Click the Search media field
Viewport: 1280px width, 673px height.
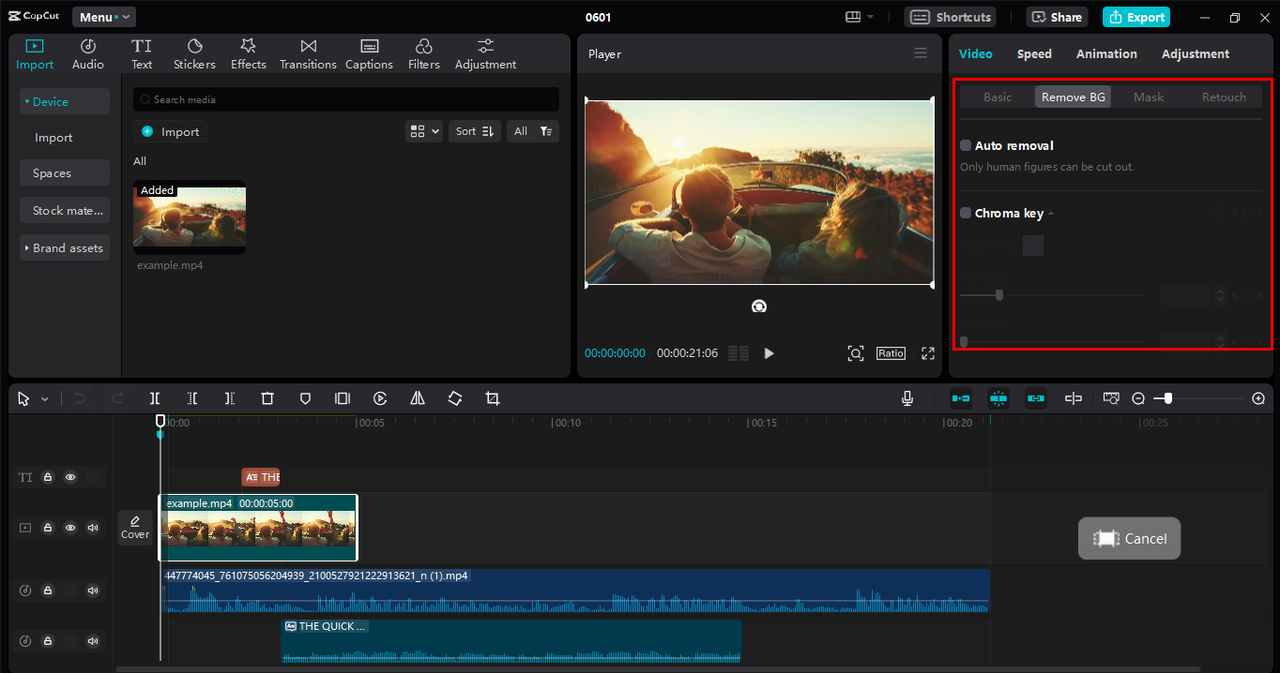tap(346, 99)
